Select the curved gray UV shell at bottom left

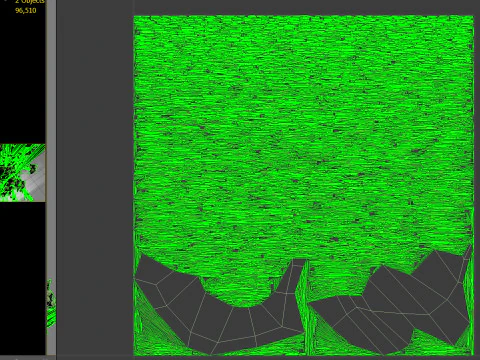pos(220,304)
